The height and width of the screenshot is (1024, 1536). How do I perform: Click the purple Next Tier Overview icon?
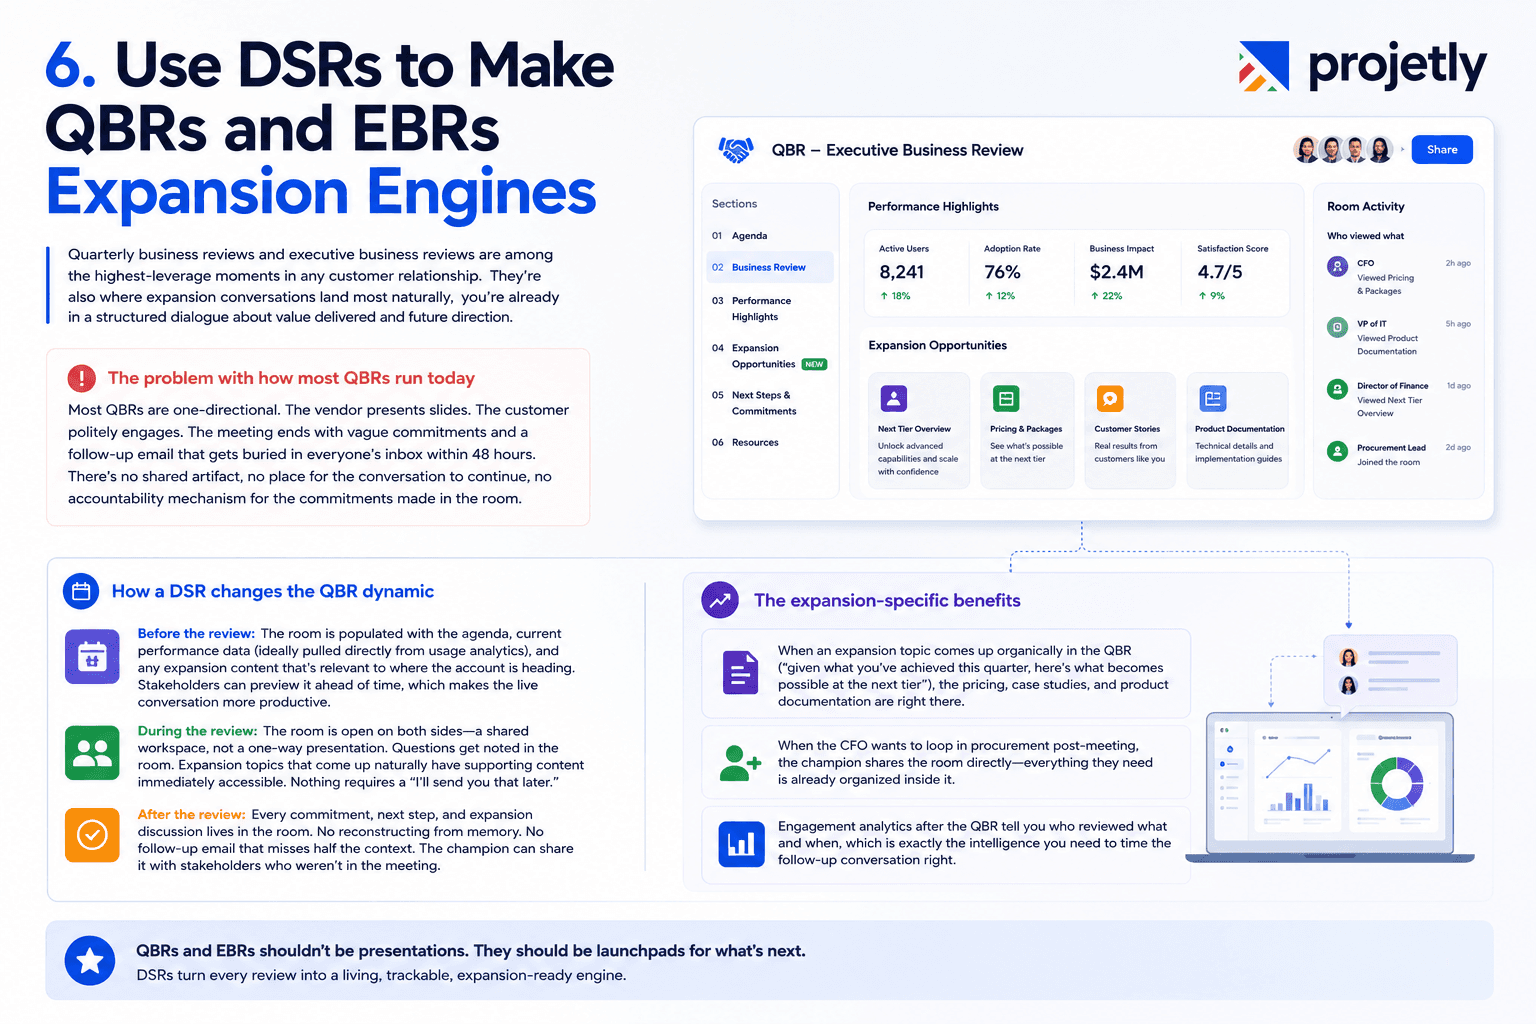coord(894,399)
